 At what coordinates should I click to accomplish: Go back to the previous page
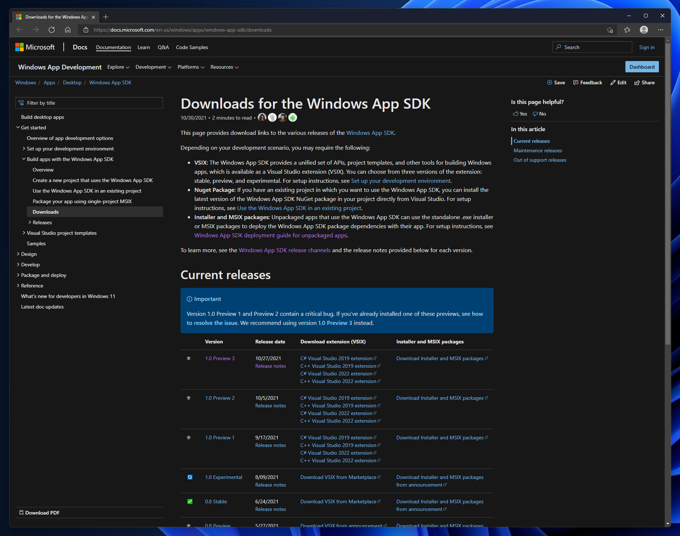(x=20, y=30)
